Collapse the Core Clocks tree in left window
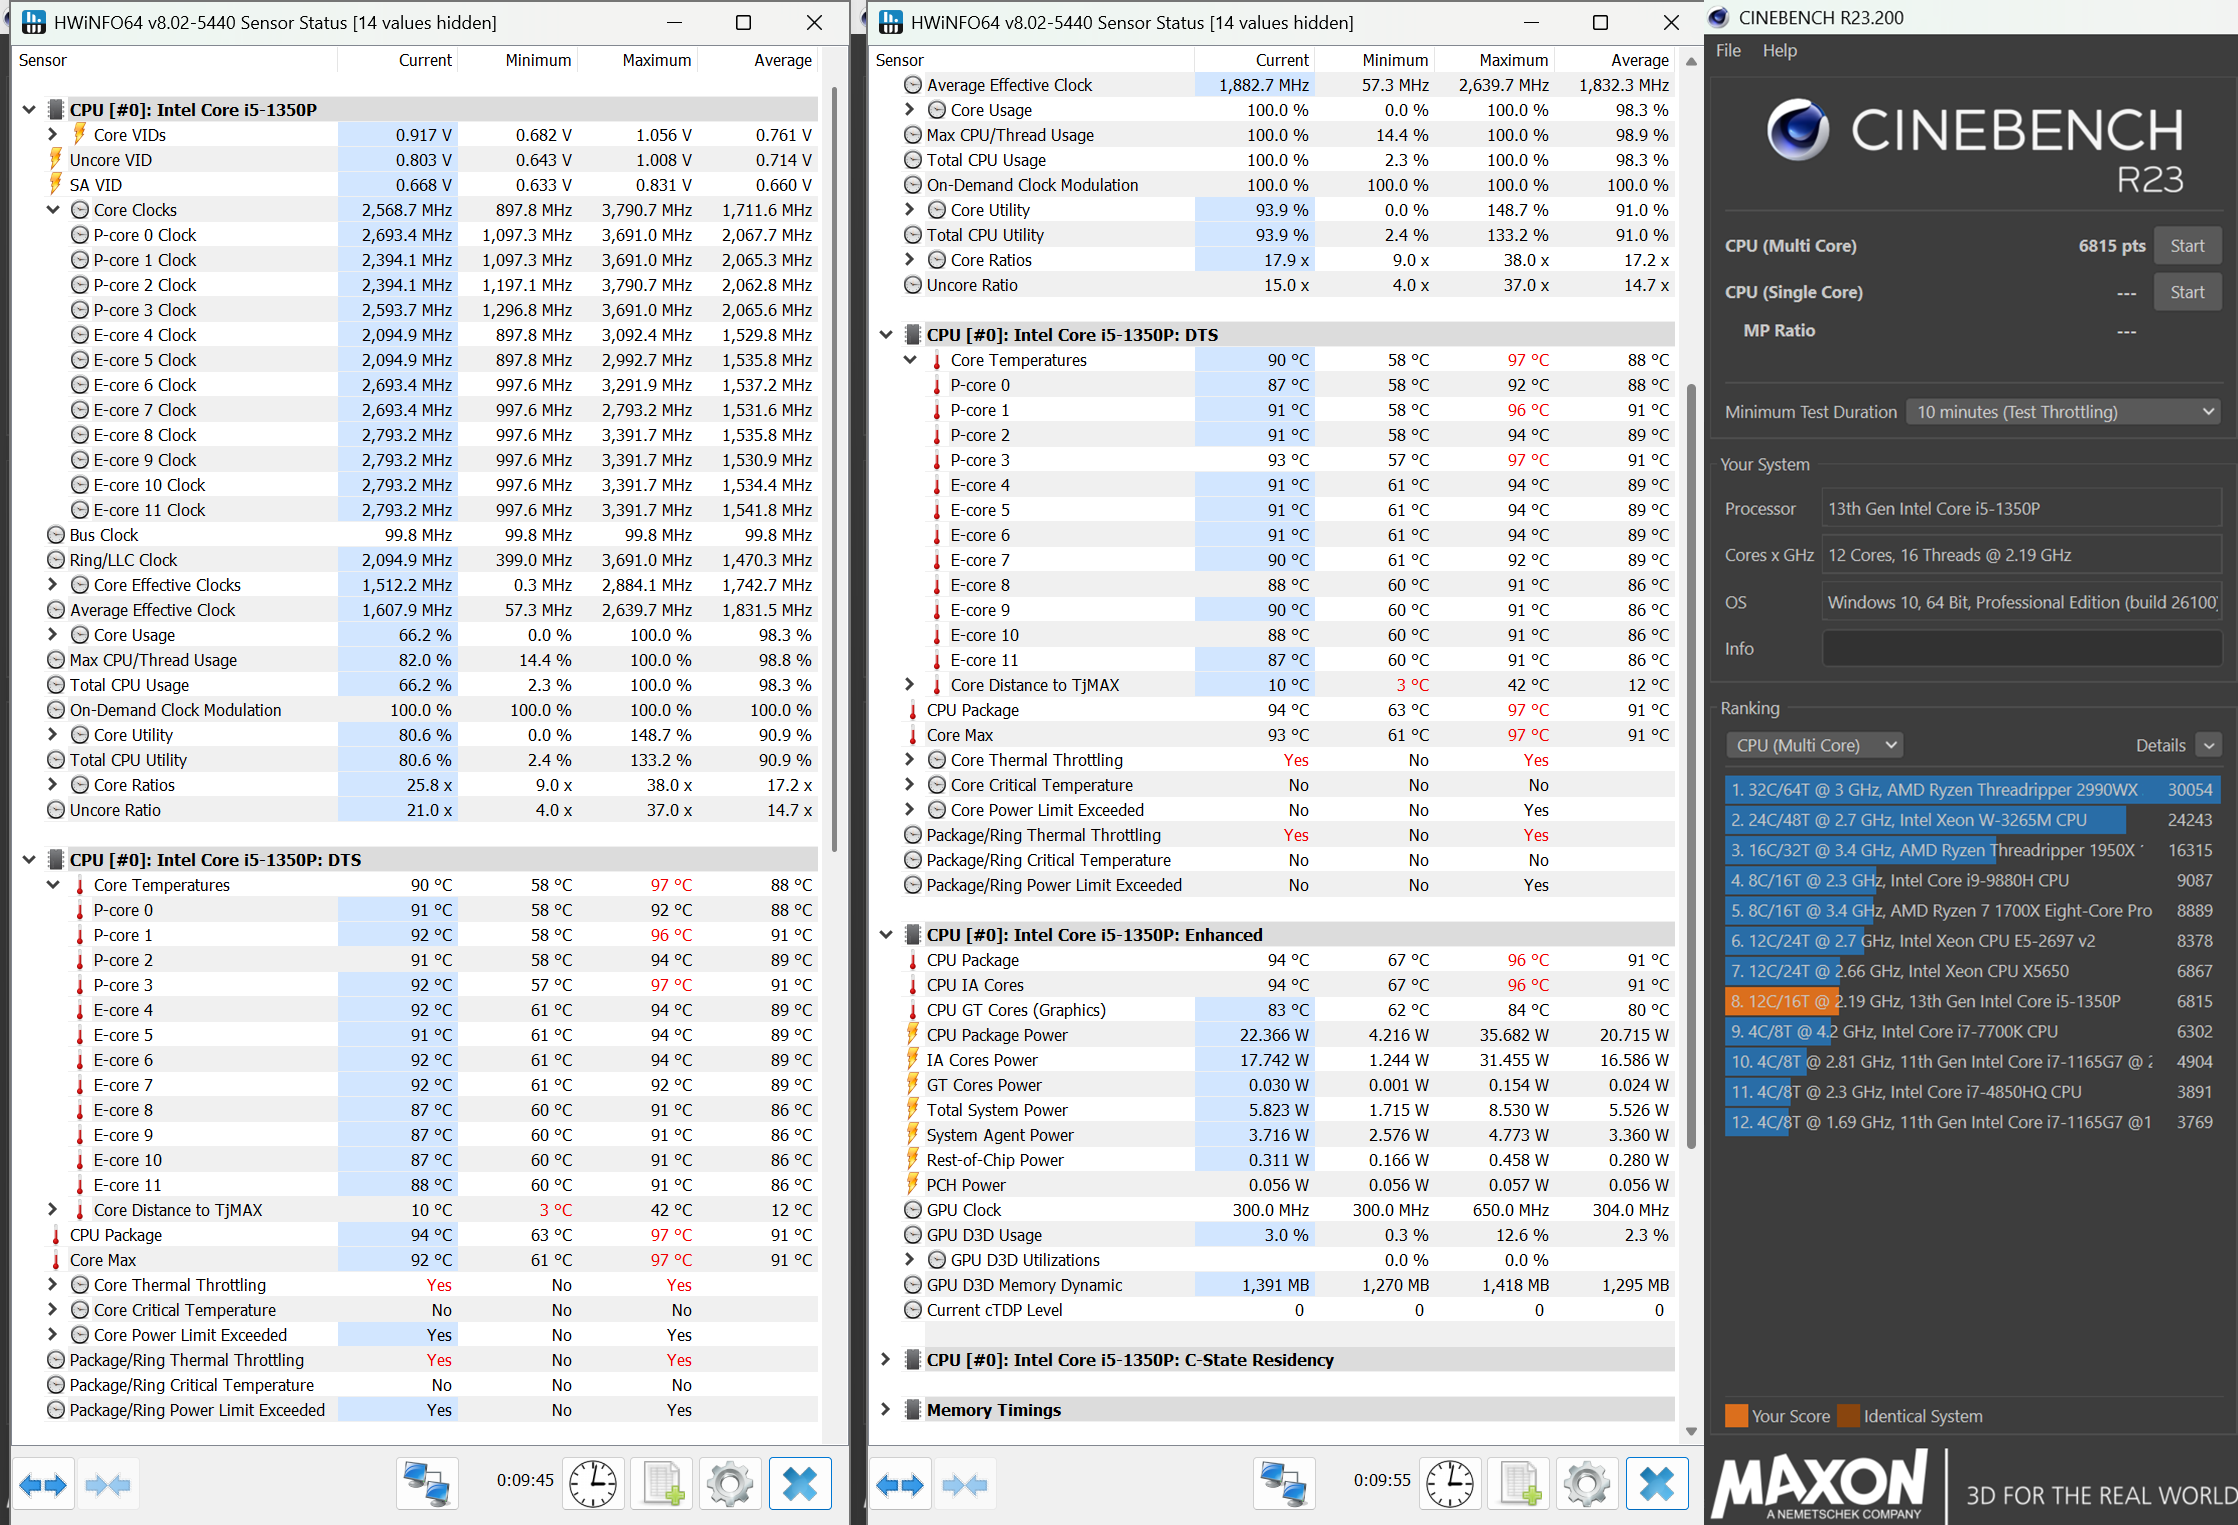Image resolution: width=2238 pixels, height=1525 pixels. pos(53,210)
